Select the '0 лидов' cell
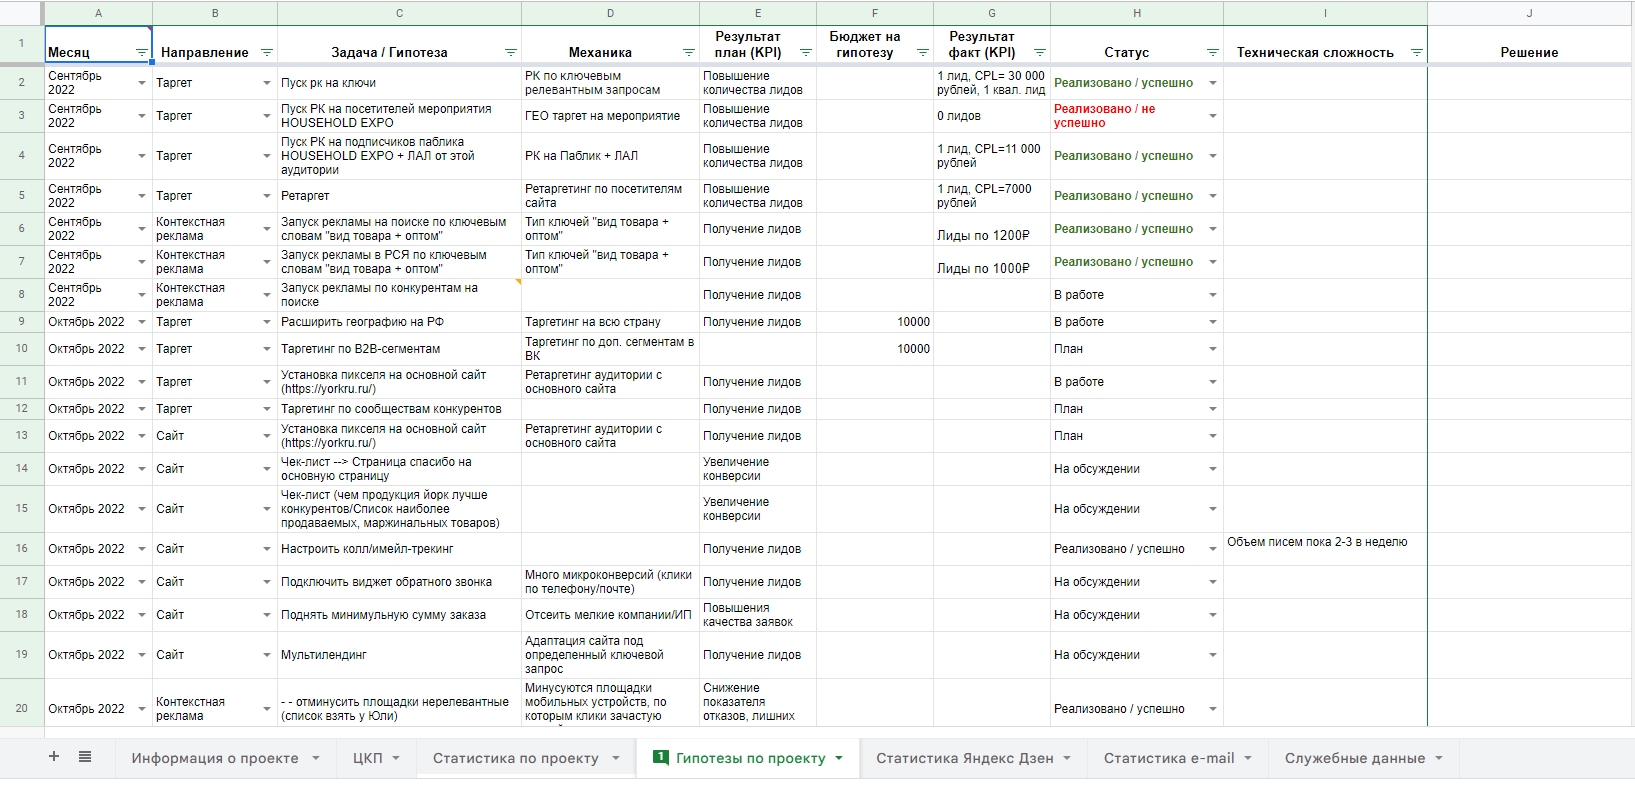The height and width of the screenshot is (785, 1635). pyautogui.click(x=992, y=116)
